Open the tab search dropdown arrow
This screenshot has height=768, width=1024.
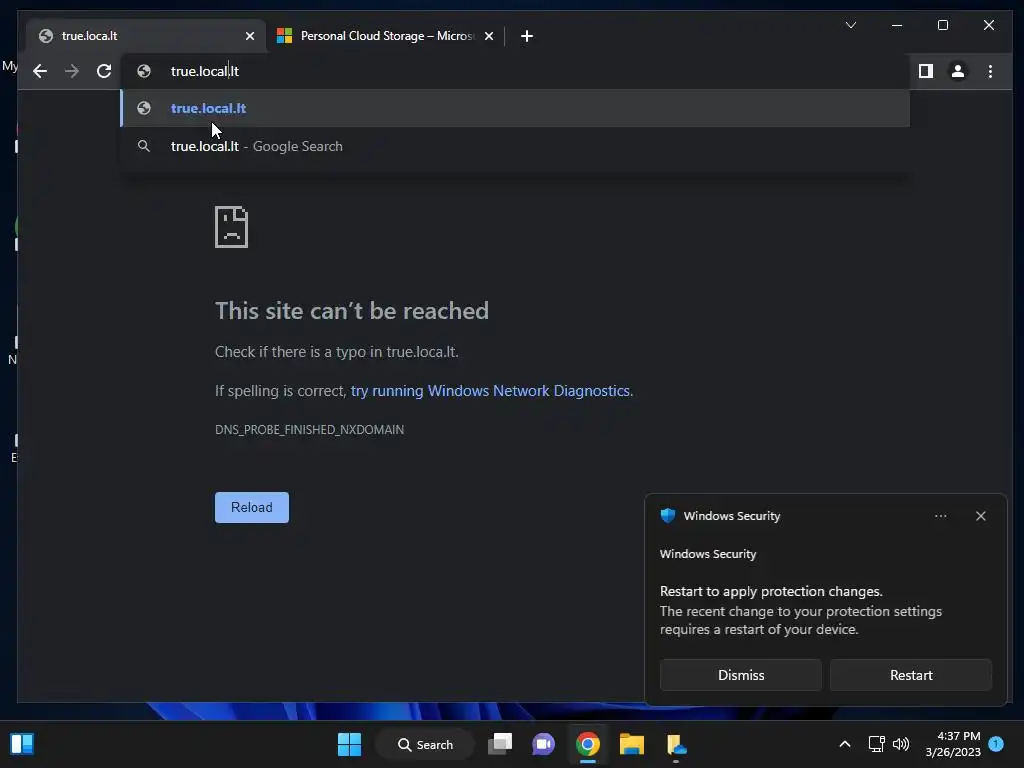850,25
